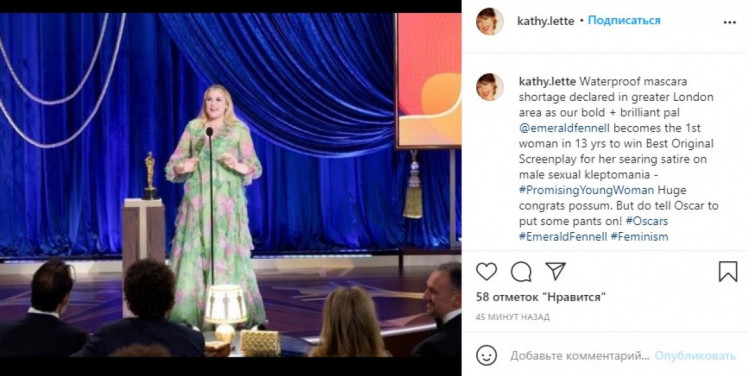Follow kathy.lette via Подписаться link

(624, 21)
